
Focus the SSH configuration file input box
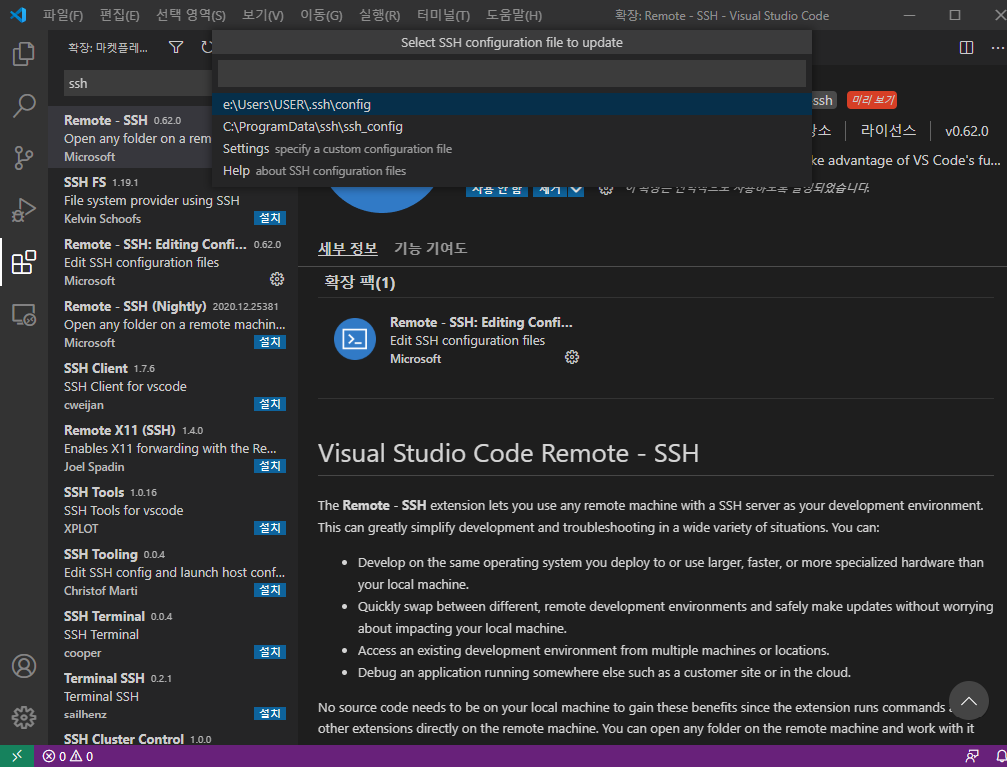(x=511, y=73)
